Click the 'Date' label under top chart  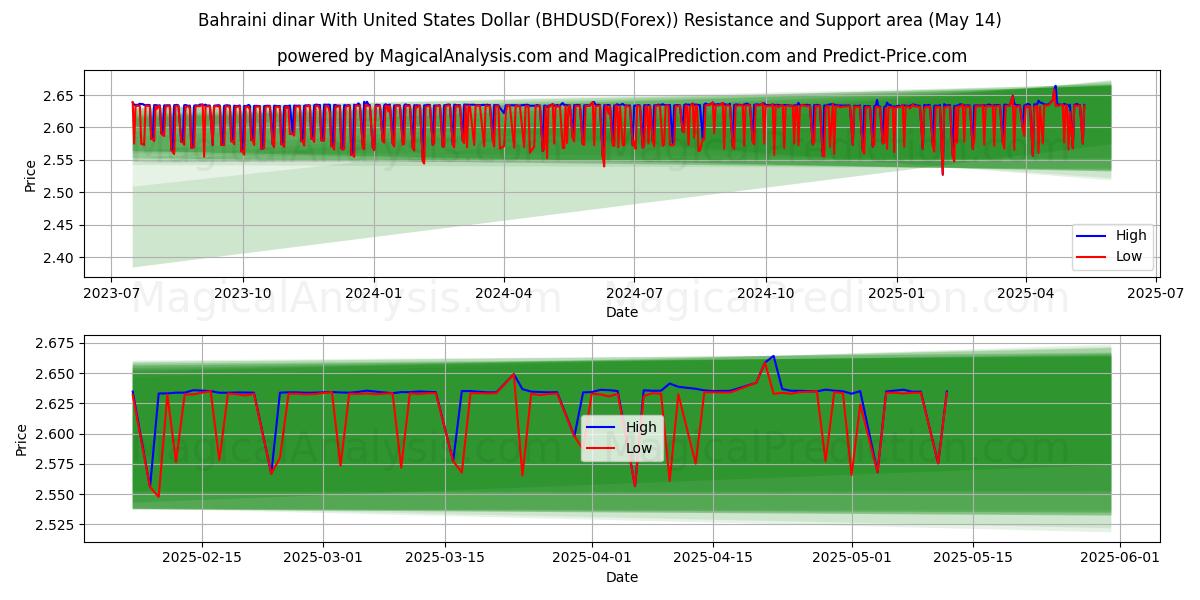click(621, 312)
